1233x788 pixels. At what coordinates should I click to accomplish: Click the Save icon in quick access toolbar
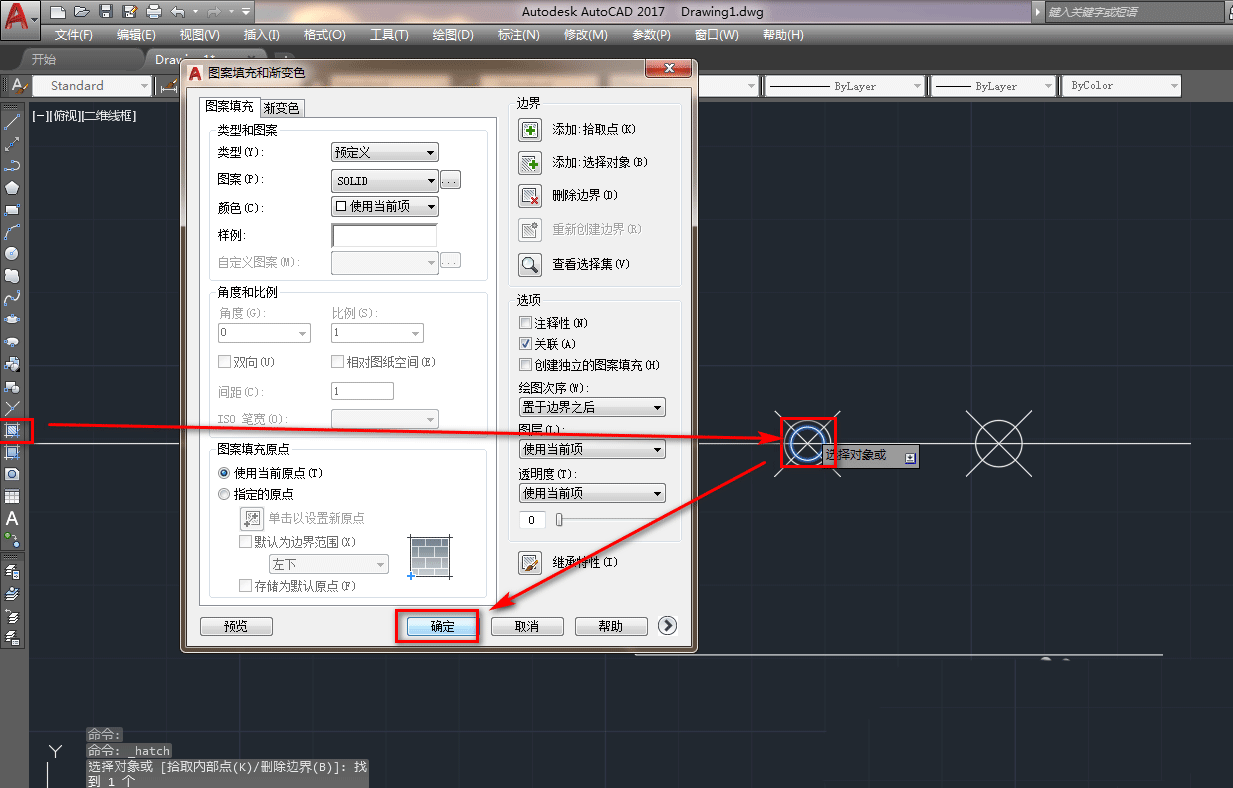coord(106,12)
